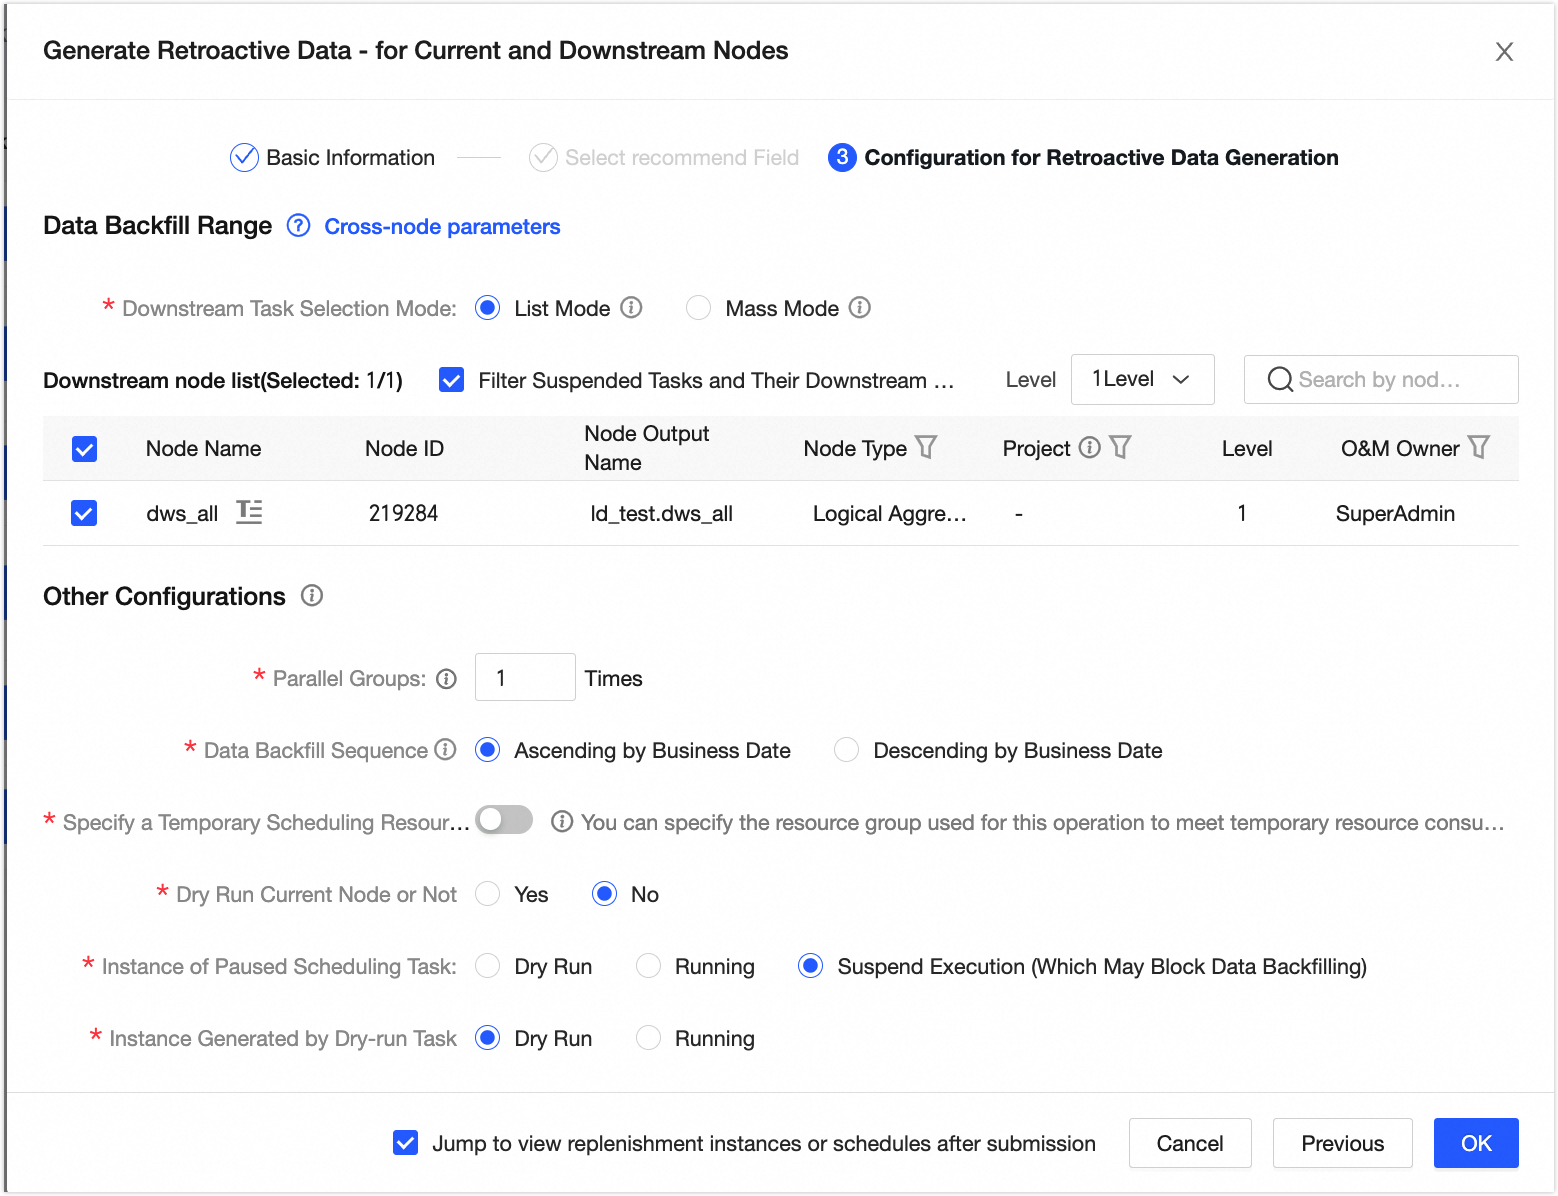Go to the Basic Information step
Screen dimensions: 1558x1196
[333, 158]
